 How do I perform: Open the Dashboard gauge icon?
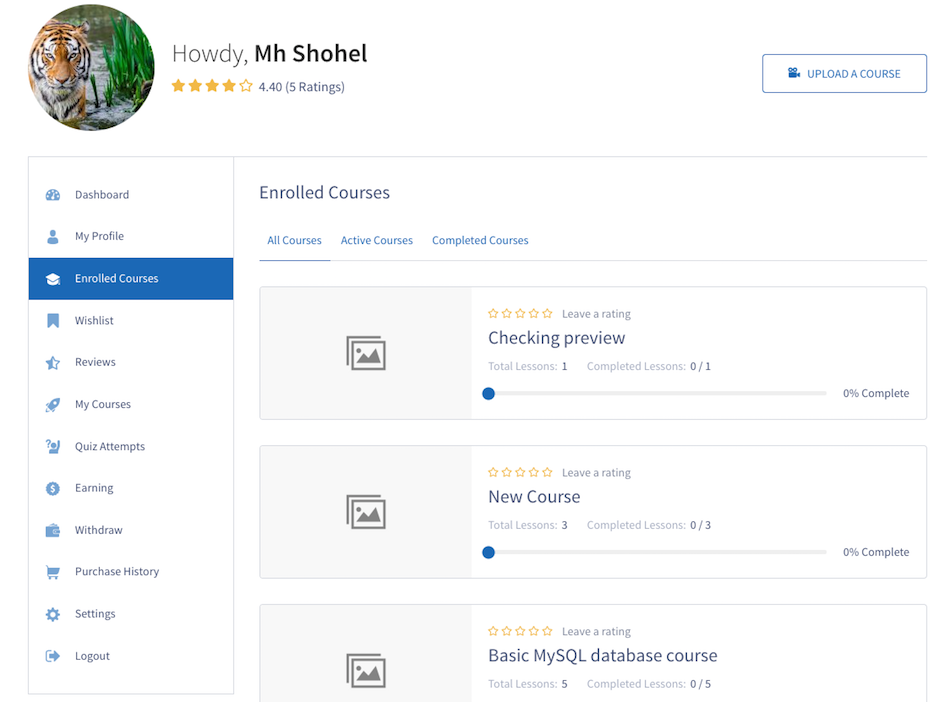point(53,195)
